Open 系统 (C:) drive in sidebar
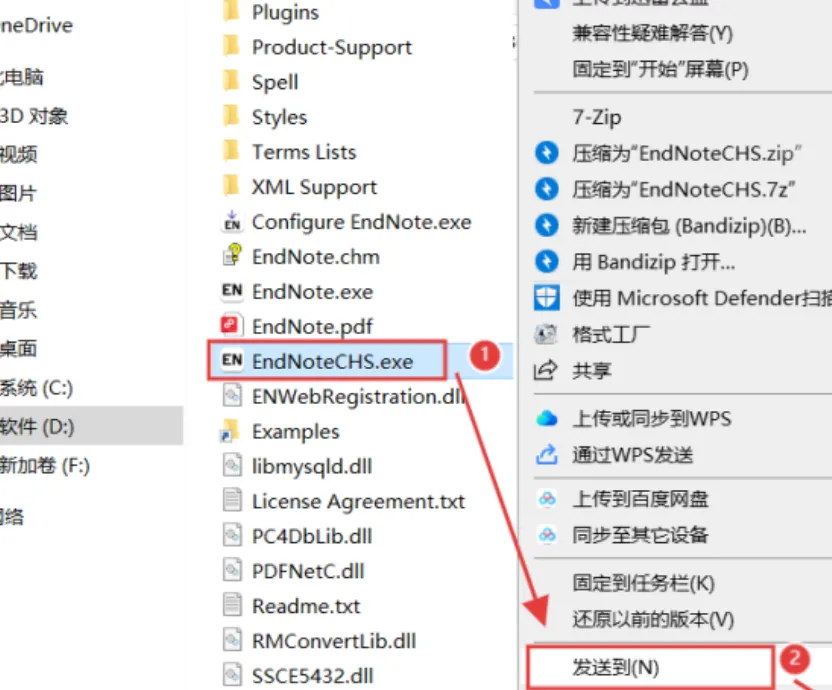The image size is (832, 690). (36, 388)
